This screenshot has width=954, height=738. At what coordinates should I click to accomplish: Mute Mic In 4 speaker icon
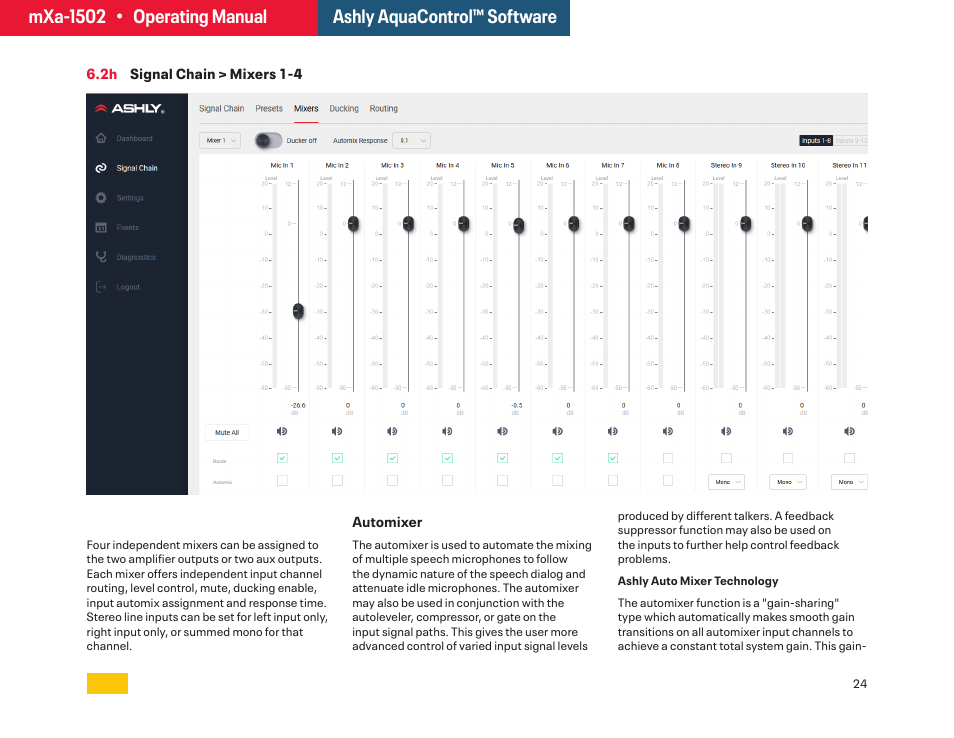point(447,431)
